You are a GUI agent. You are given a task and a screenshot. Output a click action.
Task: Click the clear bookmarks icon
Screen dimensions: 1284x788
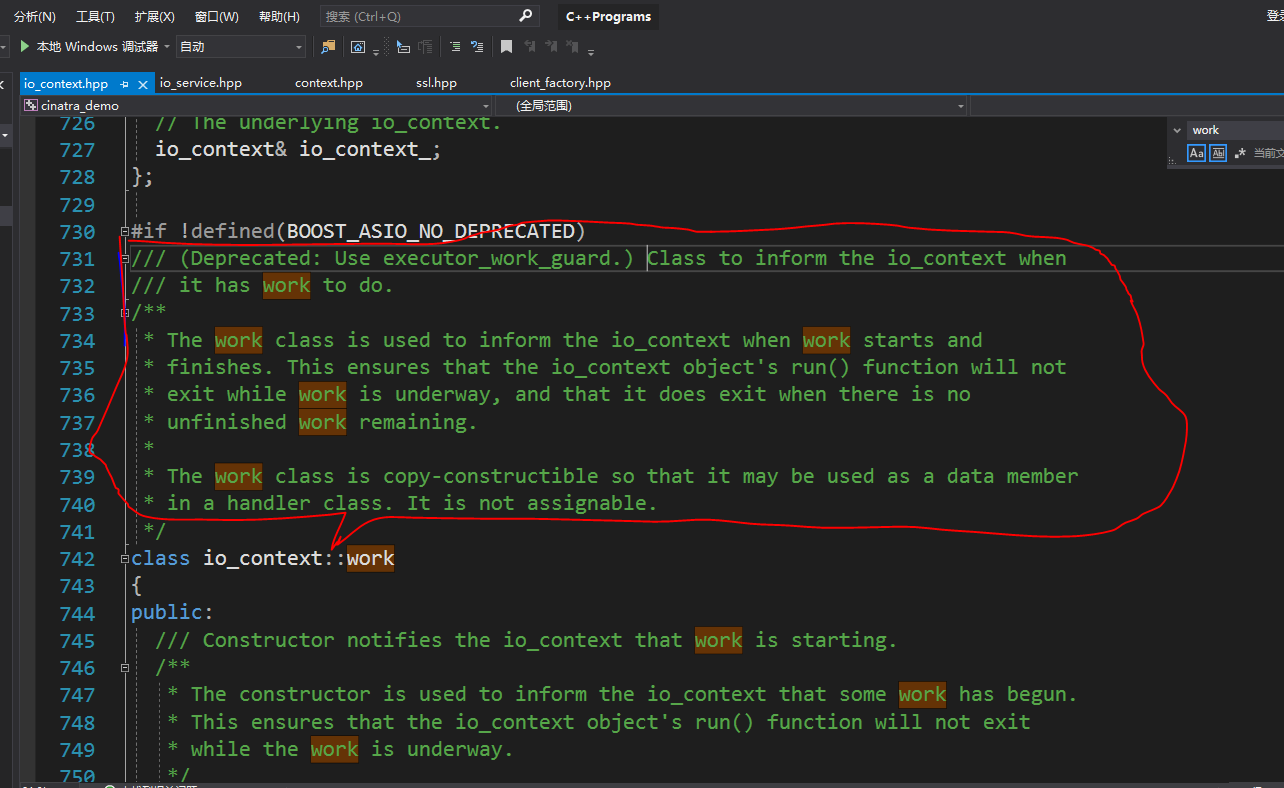click(572, 46)
